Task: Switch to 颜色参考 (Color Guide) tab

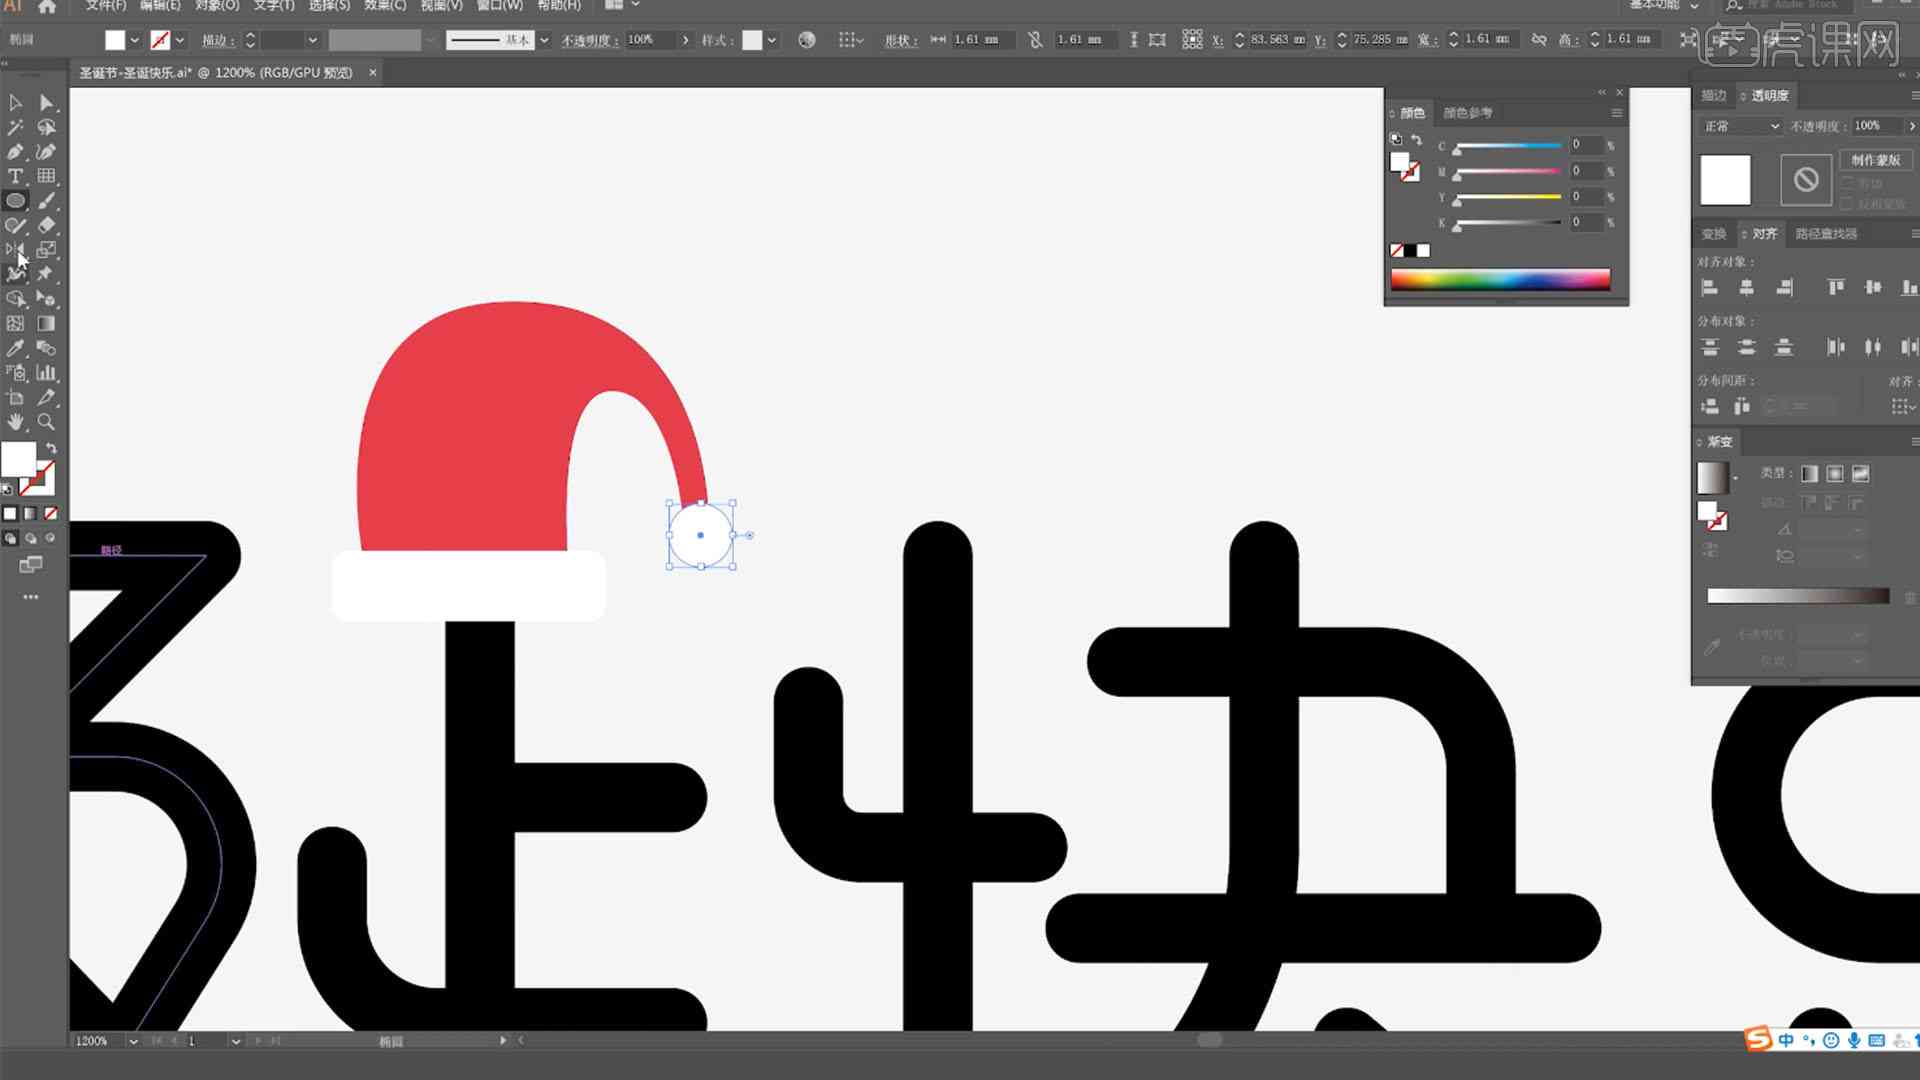Action: pyautogui.click(x=1466, y=111)
